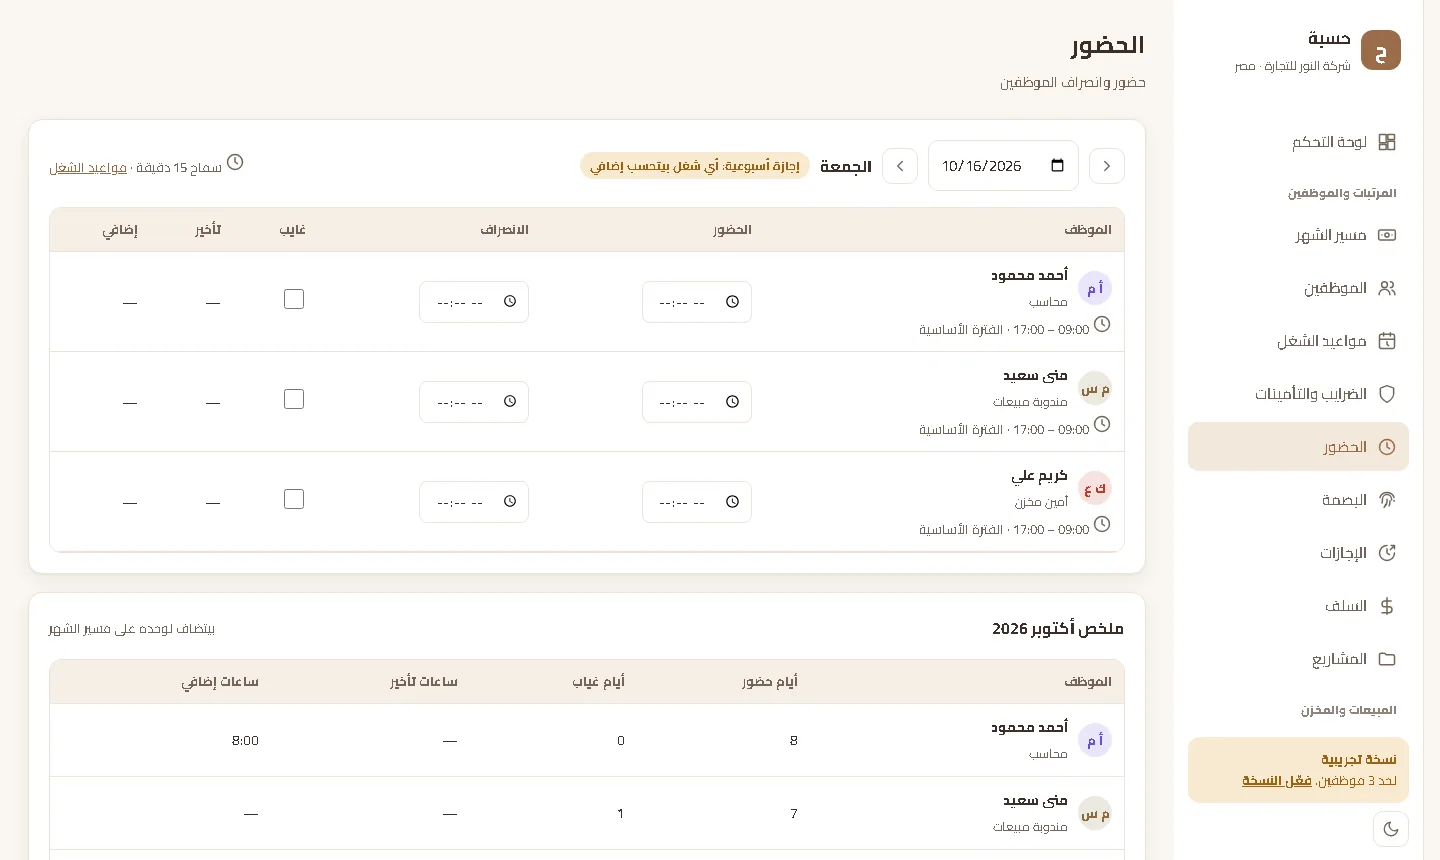Click the السلف dollar icon
This screenshot has height=860, width=1440.
1387,606
